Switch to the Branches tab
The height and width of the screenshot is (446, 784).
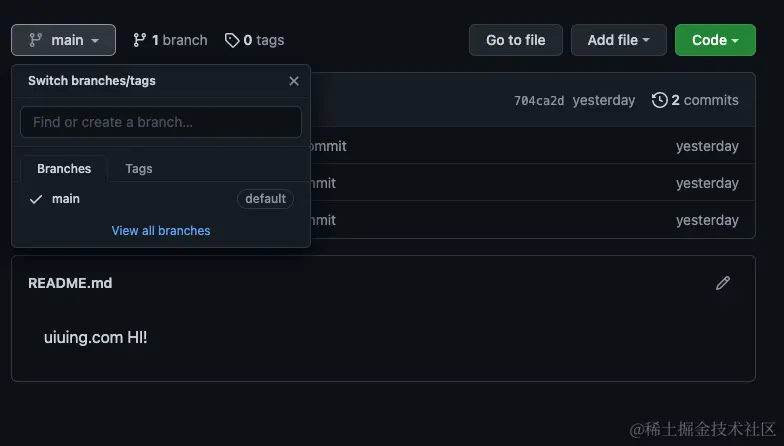64,168
